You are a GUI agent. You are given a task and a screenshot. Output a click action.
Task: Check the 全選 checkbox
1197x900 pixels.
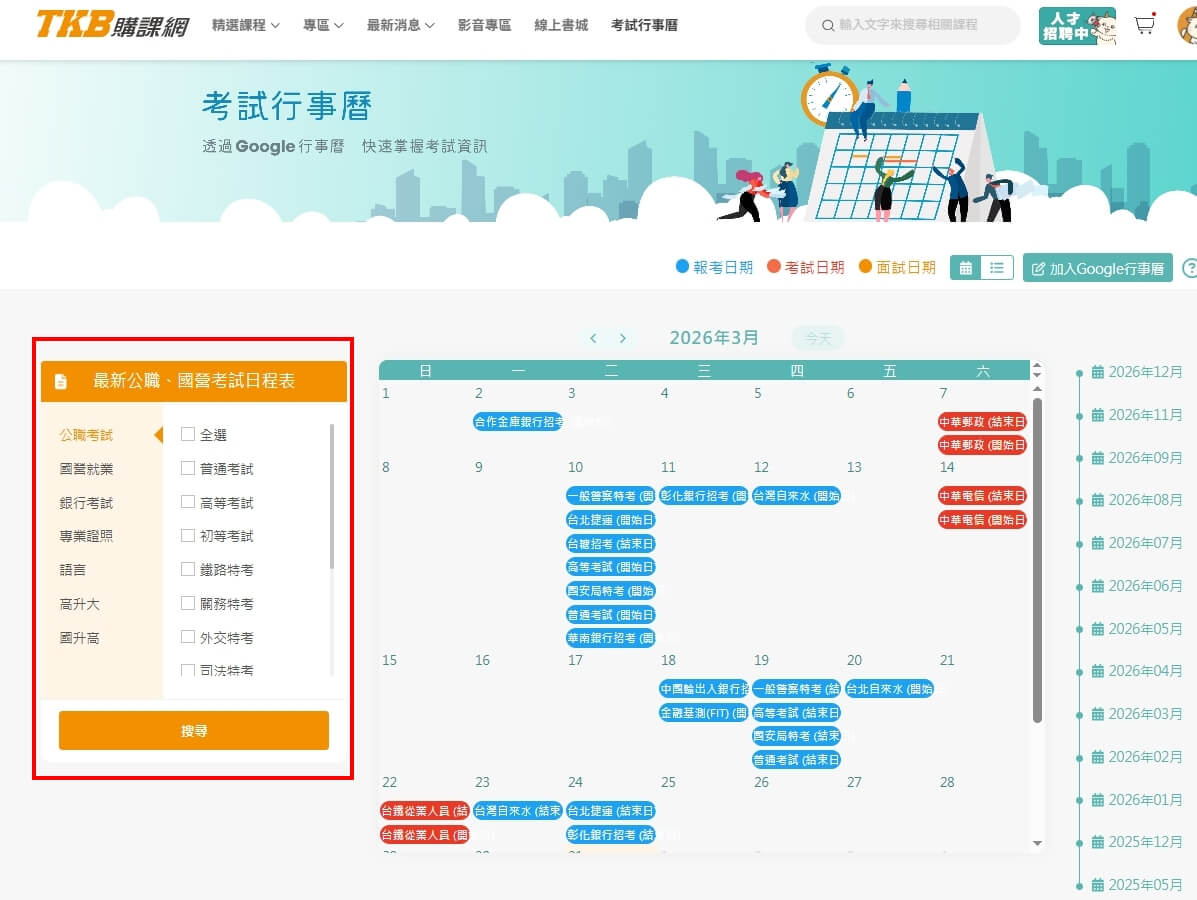tap(188, 435)
